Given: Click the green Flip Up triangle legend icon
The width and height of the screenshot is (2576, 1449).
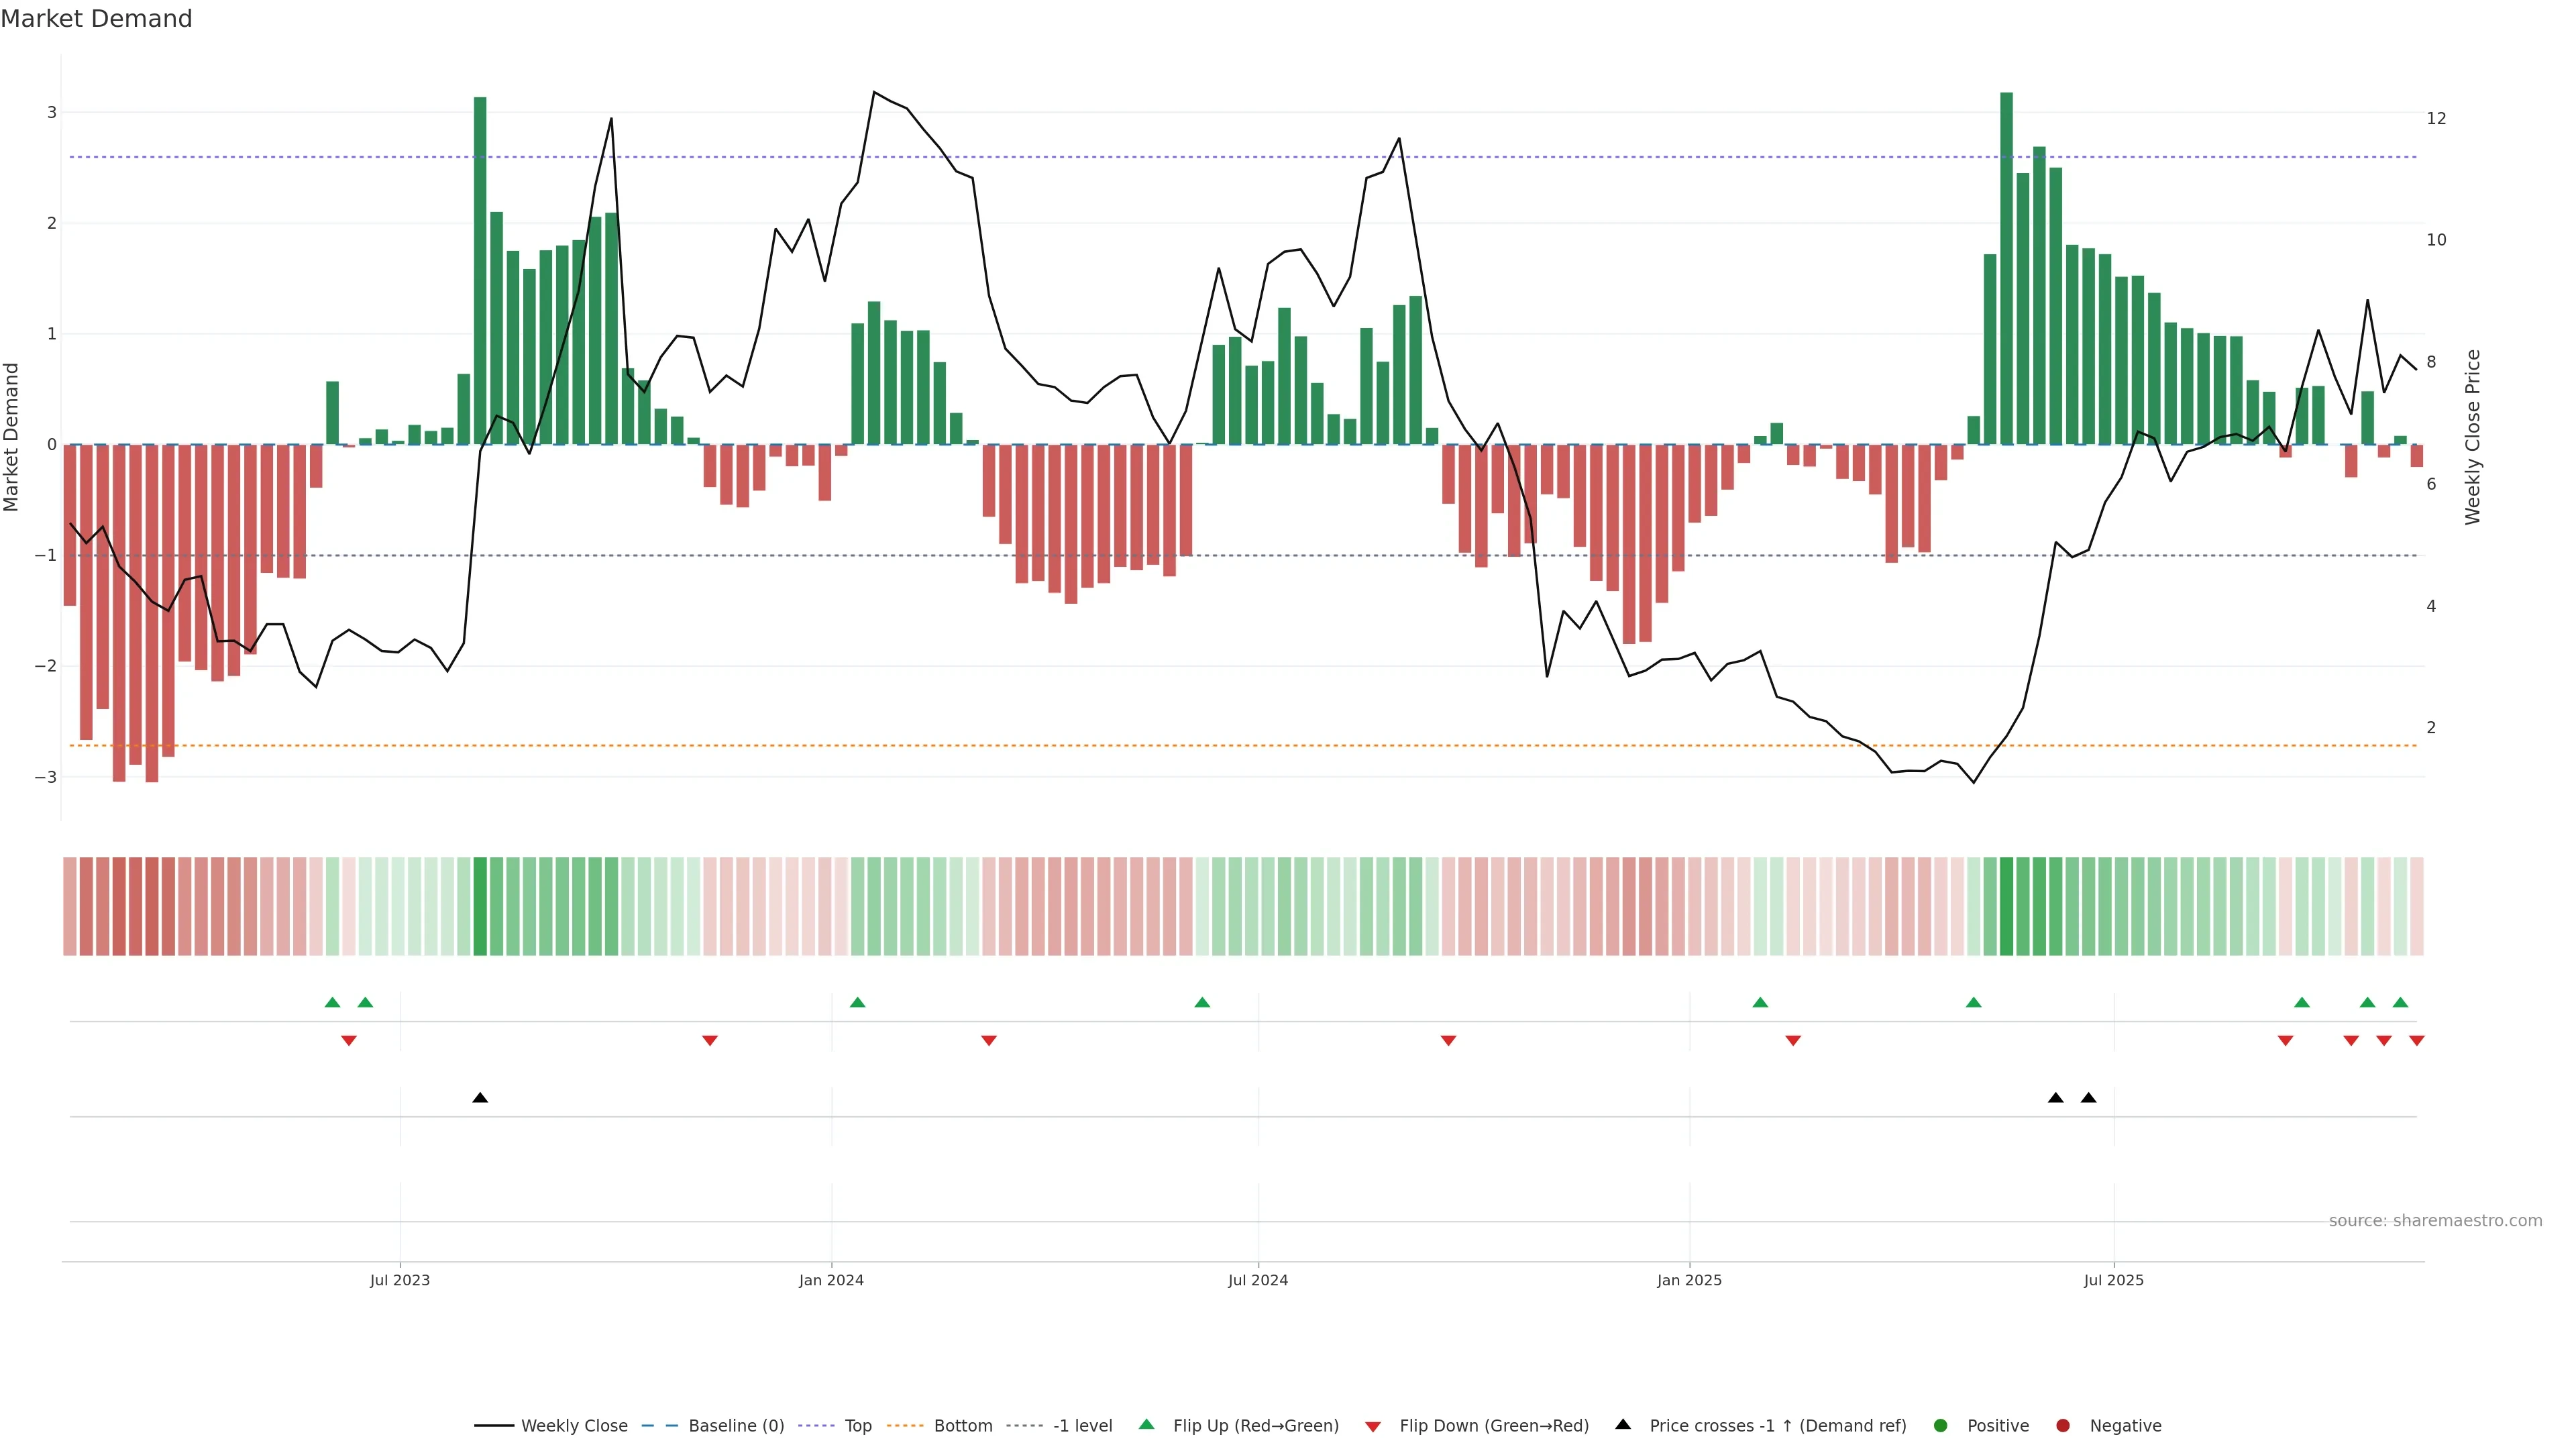Looking at the screenshot, I should (1146, 1424).
